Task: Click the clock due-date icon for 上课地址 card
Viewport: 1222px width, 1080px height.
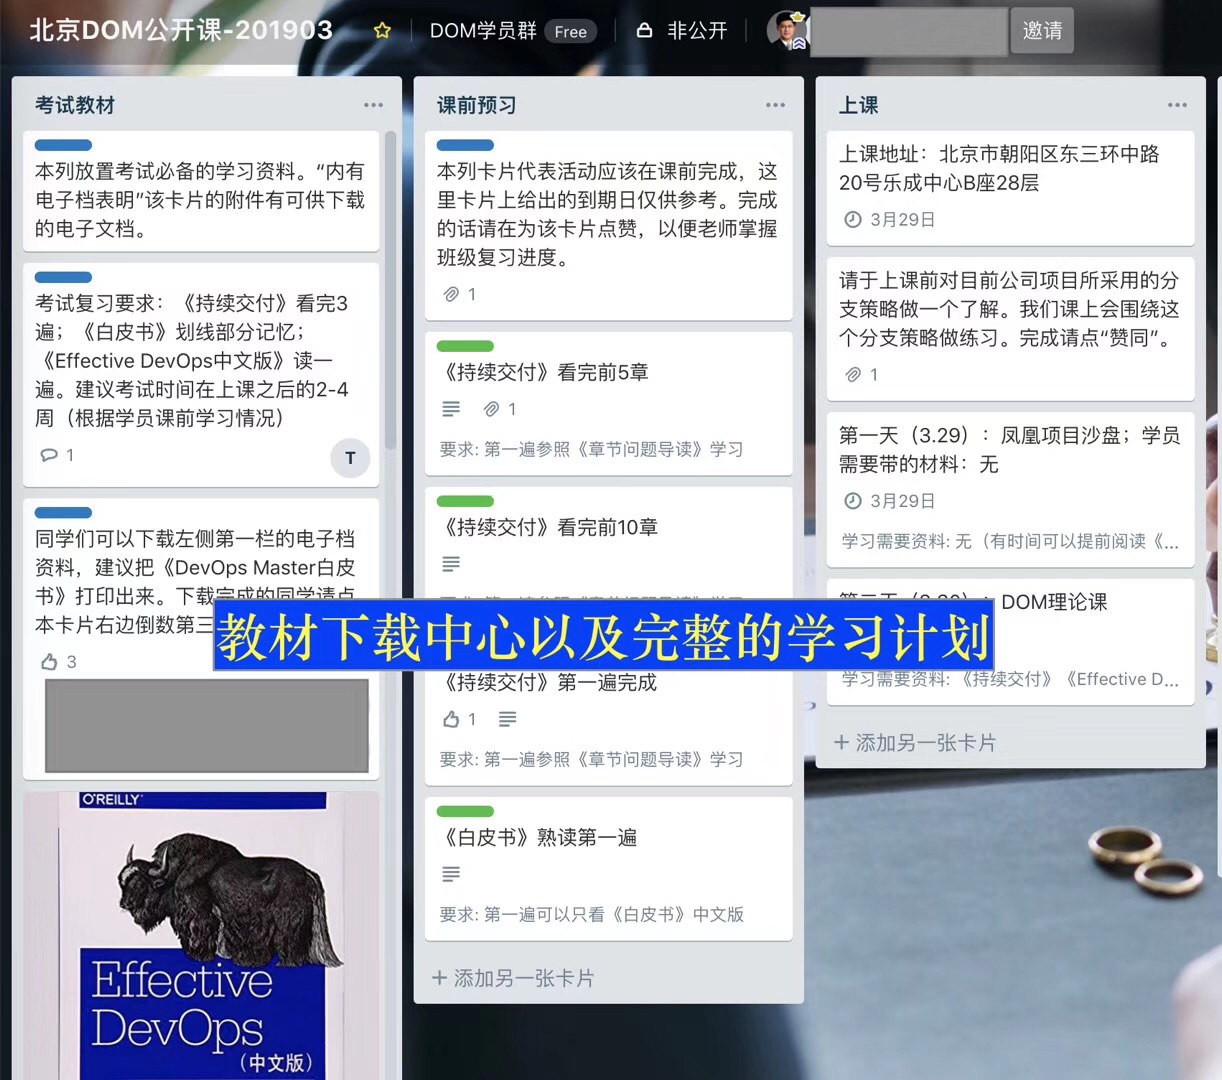Action: pos(852,220)
